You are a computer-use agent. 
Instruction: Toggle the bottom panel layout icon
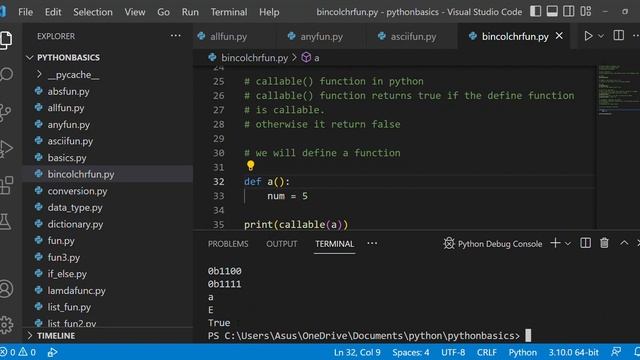point(552,11)
